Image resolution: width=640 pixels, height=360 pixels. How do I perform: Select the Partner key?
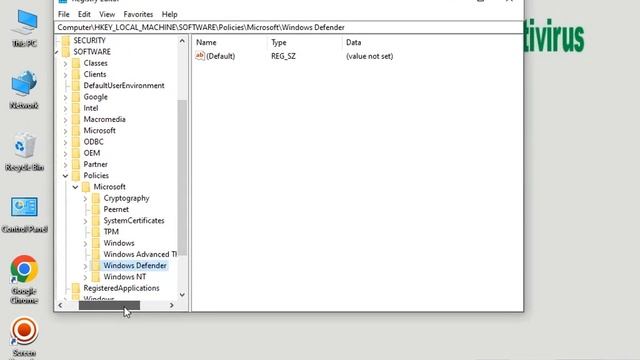96,164
